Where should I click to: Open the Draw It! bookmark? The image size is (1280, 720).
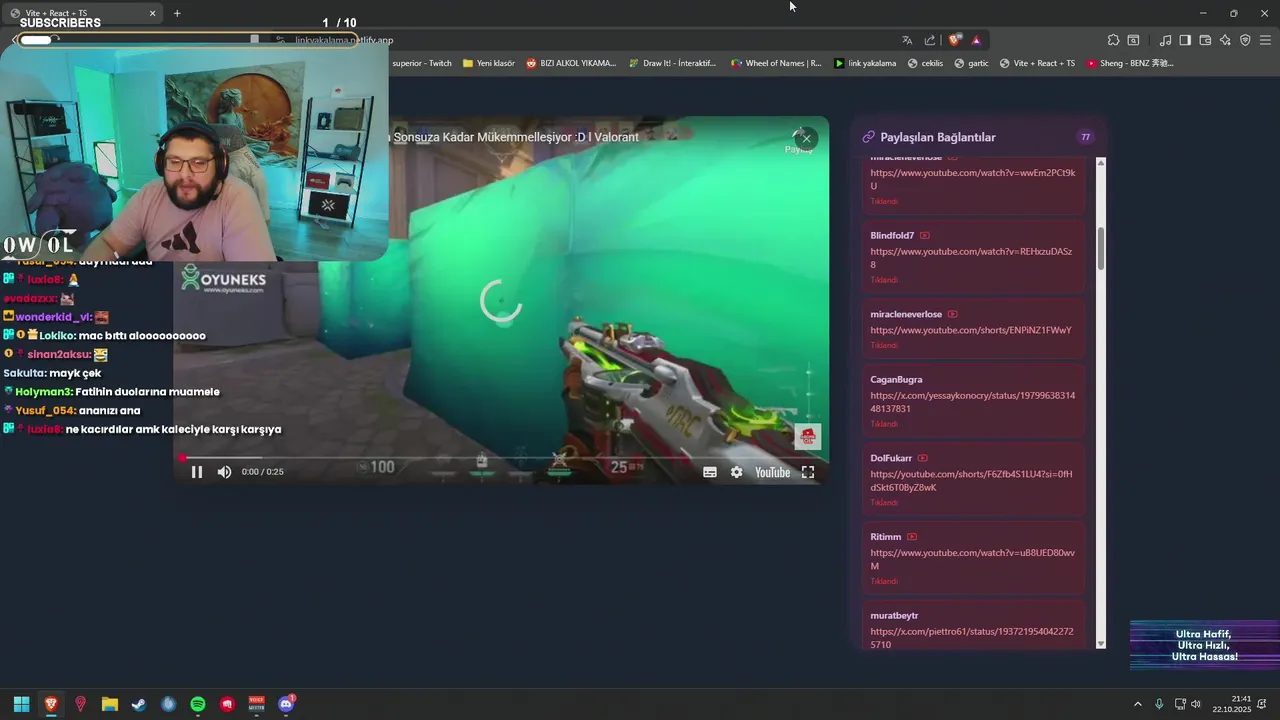pyautogui.click(x=672, y=63)
